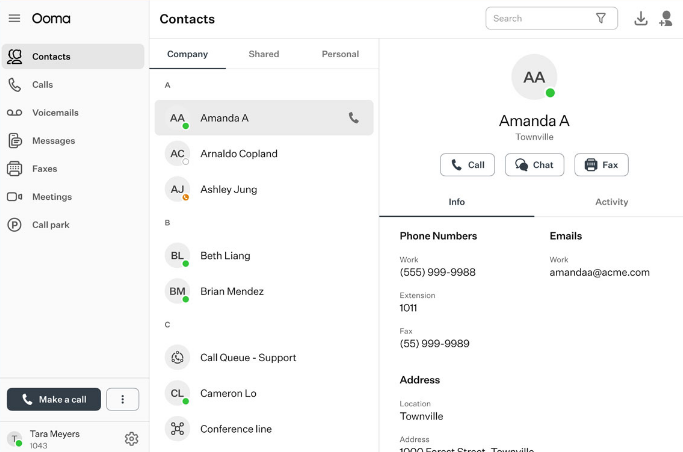The height and width of the screenshot is (452, 683).
Task: Click the add contact icon
Action: coord(666,18)
